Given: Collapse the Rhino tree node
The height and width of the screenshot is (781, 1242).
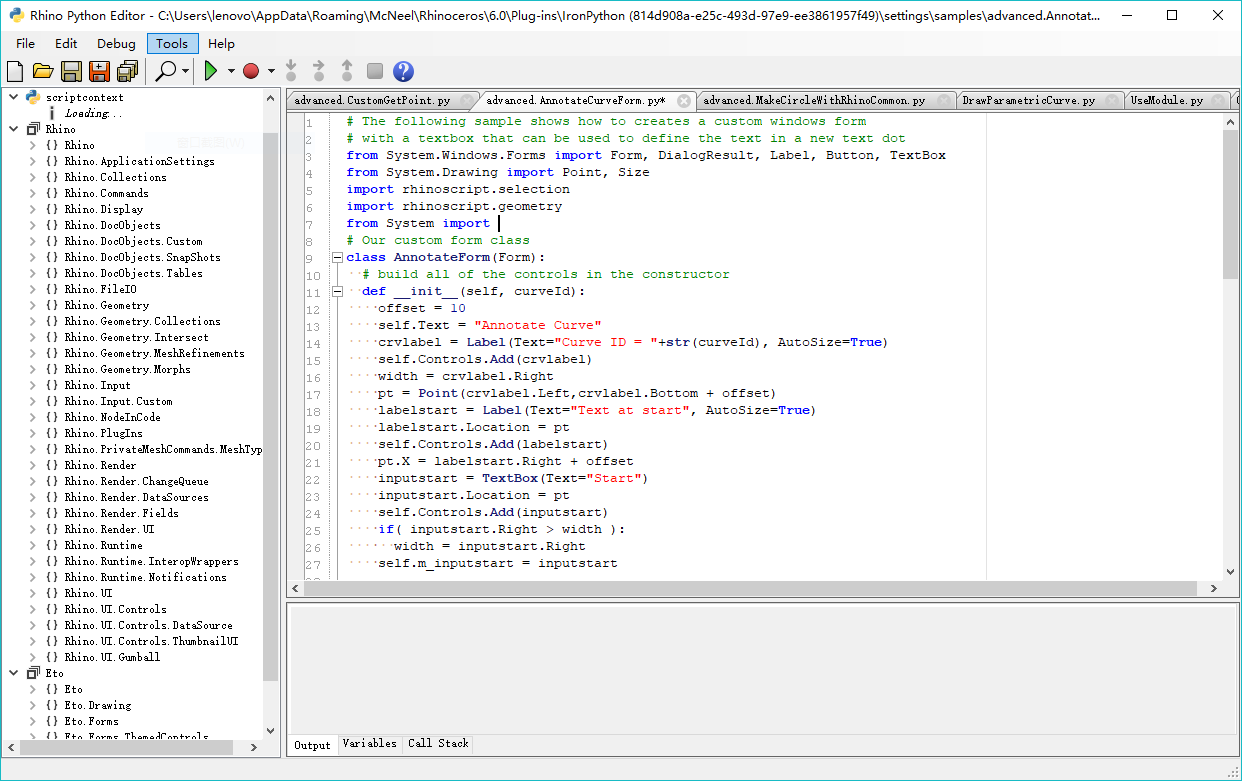Looking at the screenshot, I should tap(12, 128).
